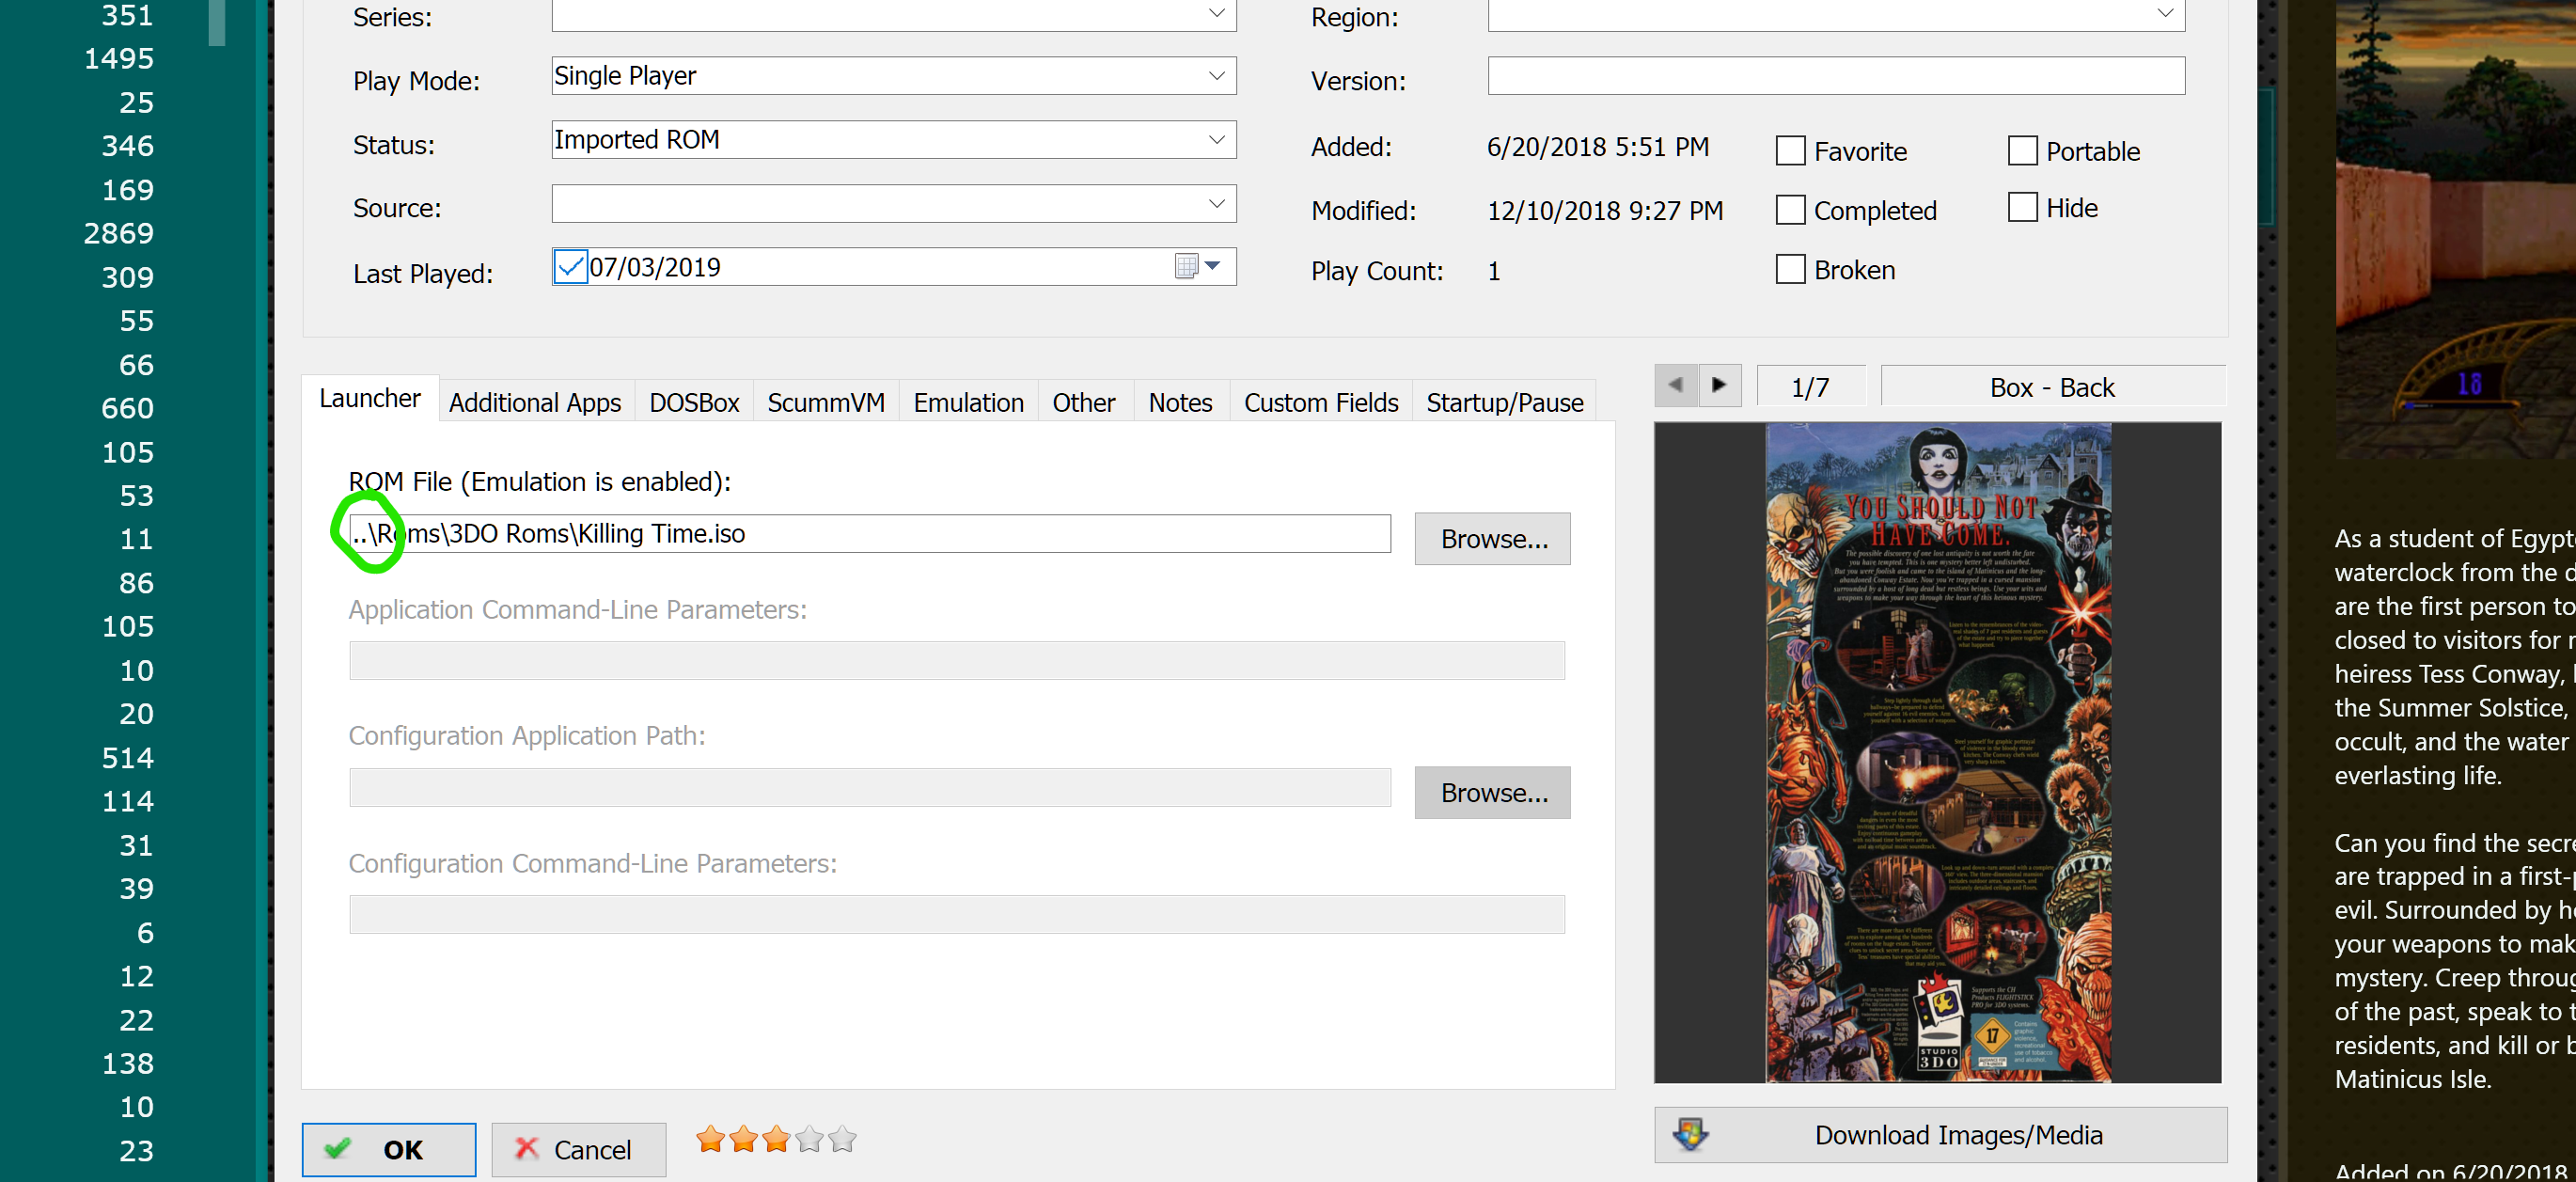Toggle the Portable checkbox

click(2022, 151)
